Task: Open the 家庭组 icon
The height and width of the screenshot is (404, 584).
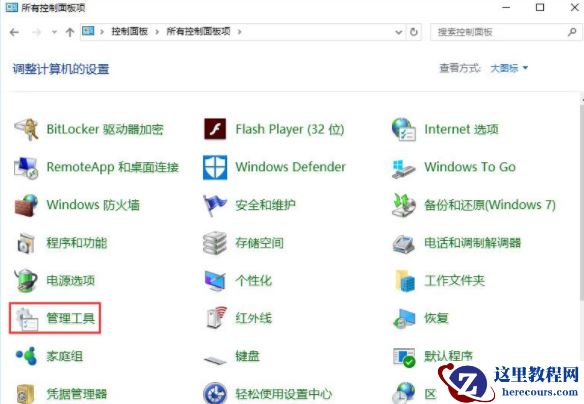Action: (x=26, y=356)
